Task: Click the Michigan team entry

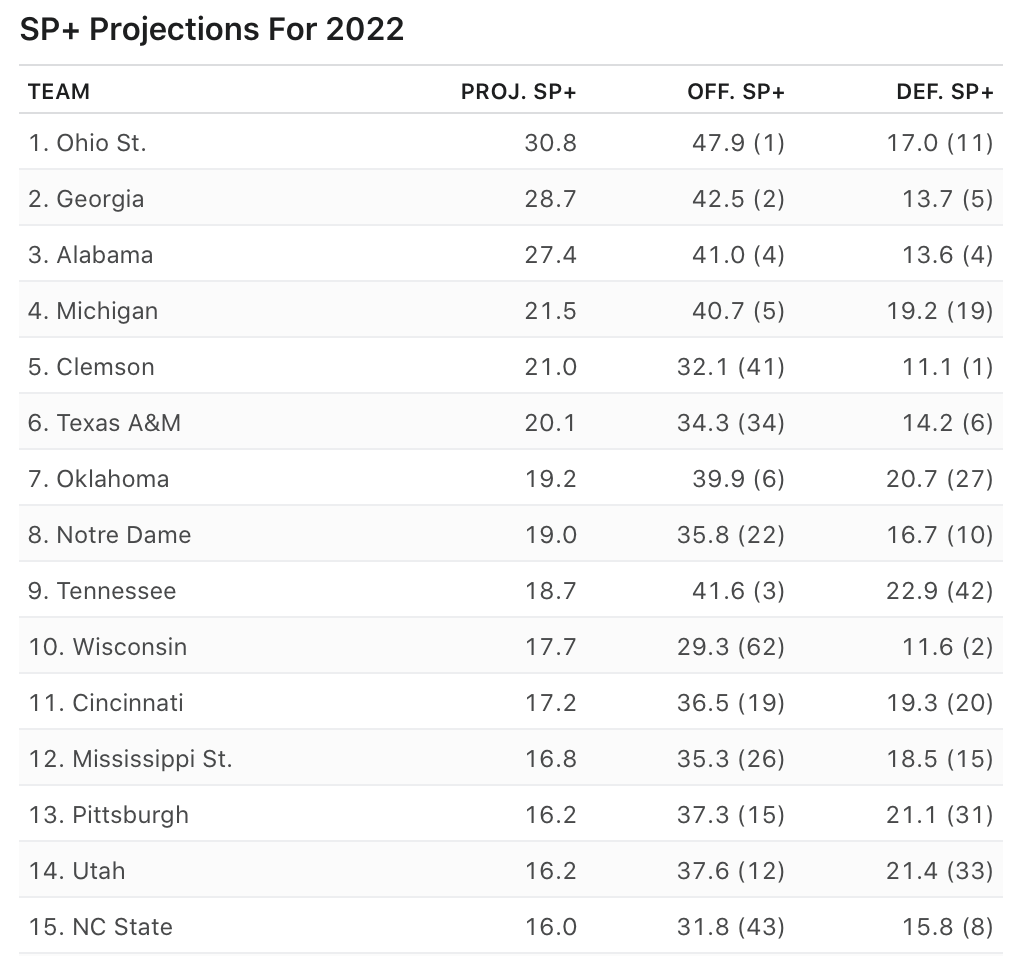Action: click(x=107, y=311)
